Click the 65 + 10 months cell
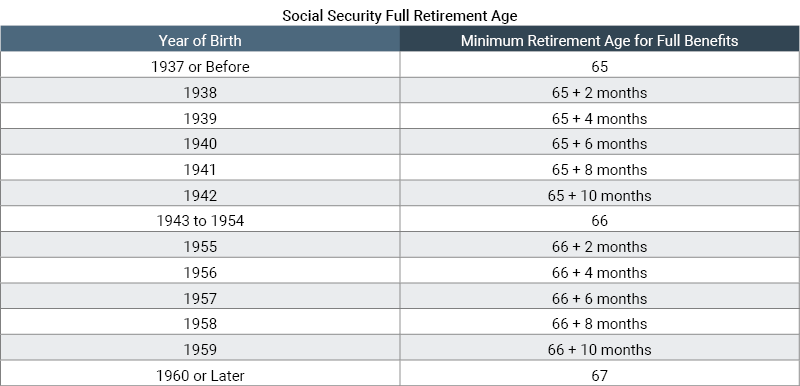This screenshot has height=386, width=800. pyautogui.click(x=599, y=195)
